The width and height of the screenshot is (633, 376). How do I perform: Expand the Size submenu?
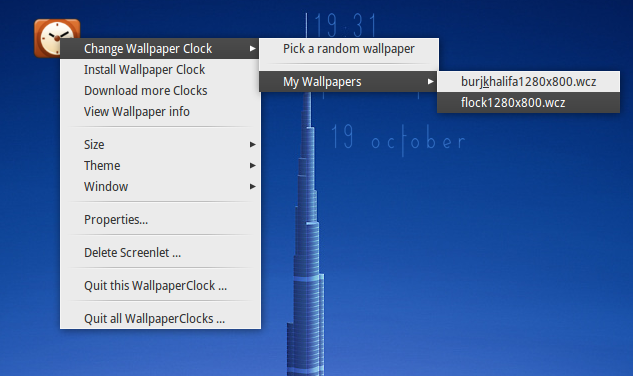click(160, 145)
